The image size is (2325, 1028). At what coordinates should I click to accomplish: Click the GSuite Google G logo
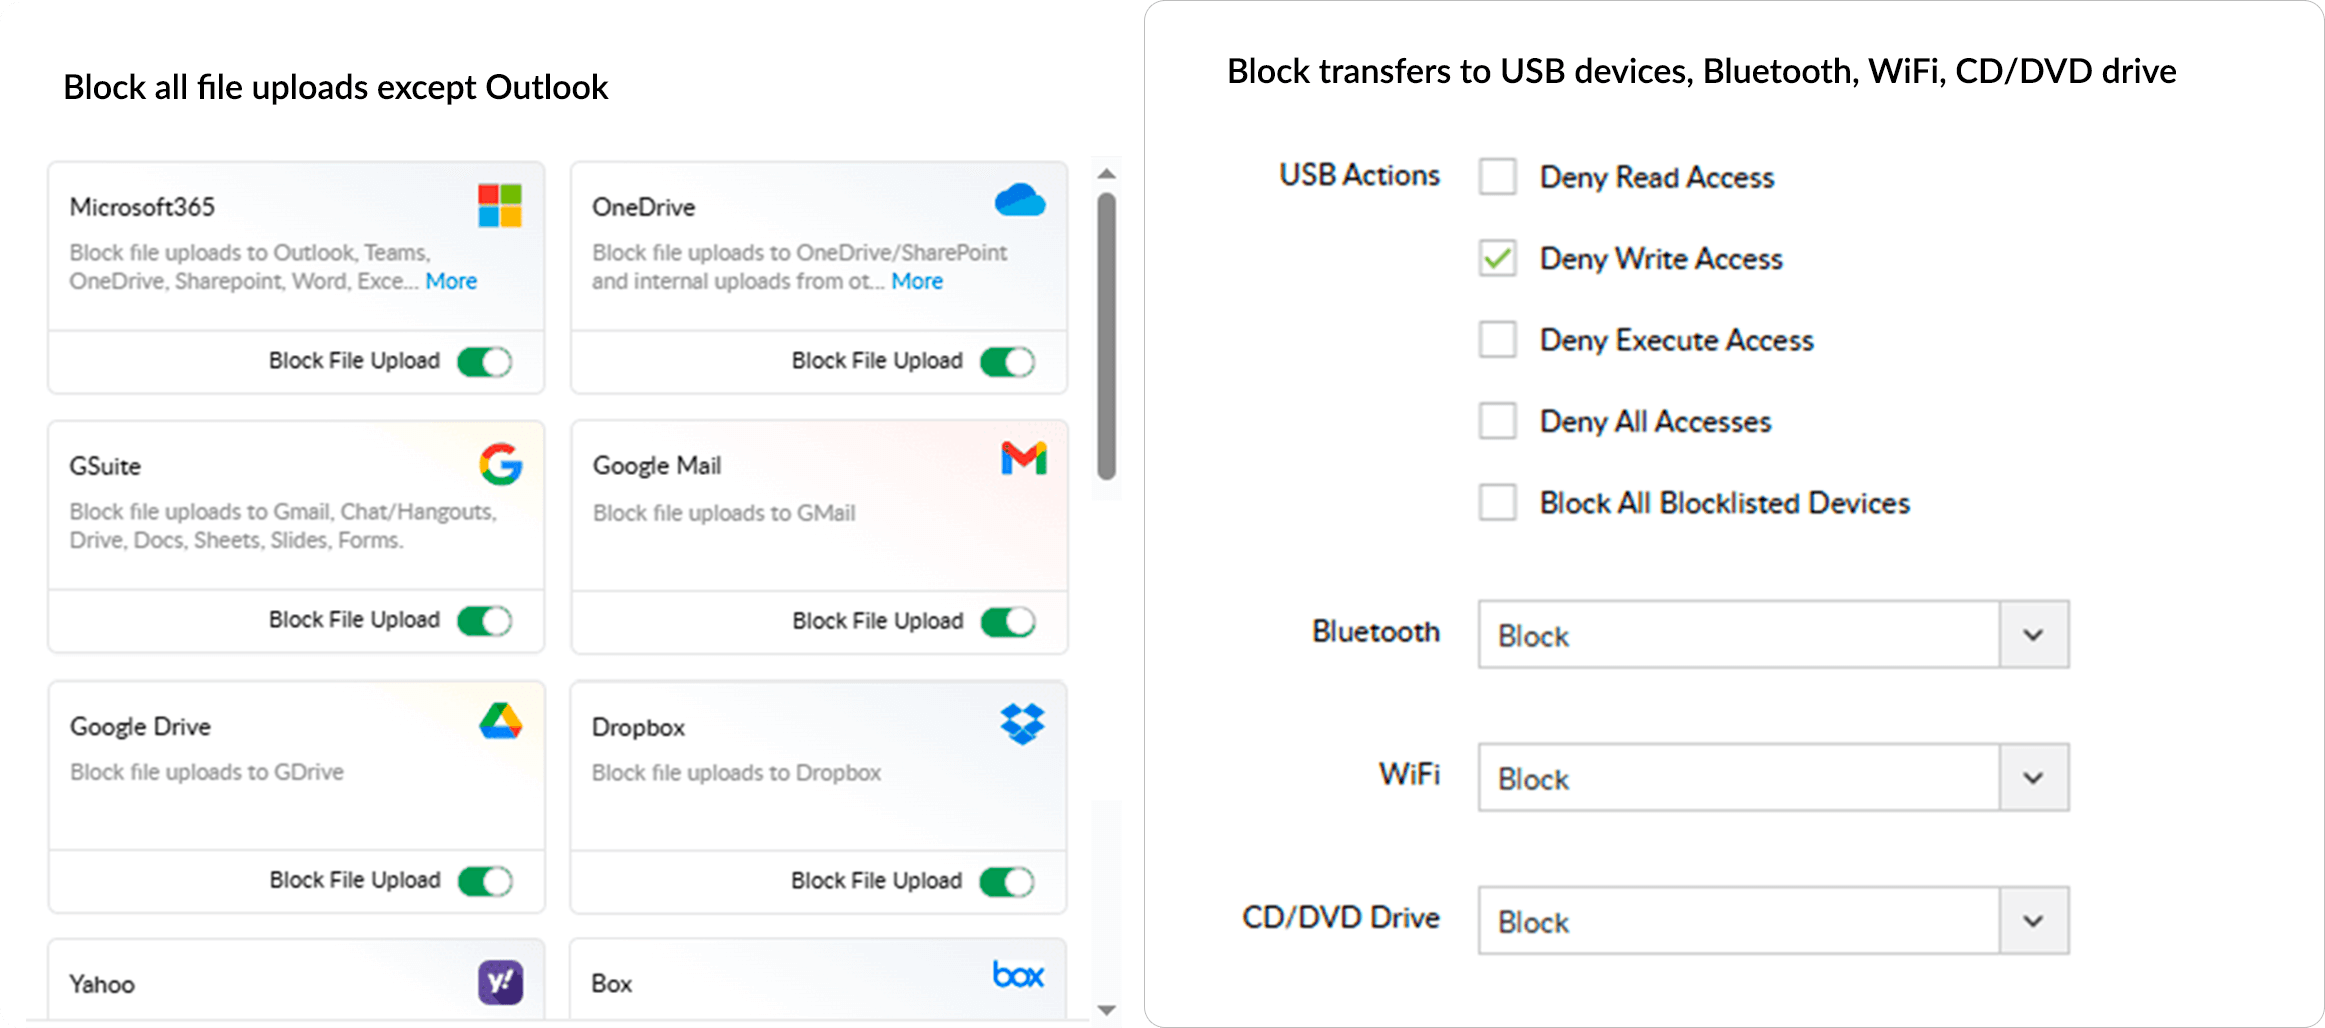click(500, 464)
